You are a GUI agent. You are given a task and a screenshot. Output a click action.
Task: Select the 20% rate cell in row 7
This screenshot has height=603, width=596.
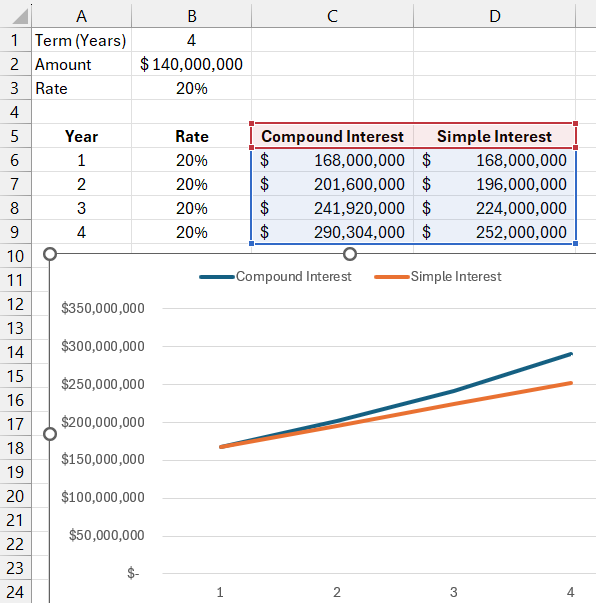coord(191,184)
